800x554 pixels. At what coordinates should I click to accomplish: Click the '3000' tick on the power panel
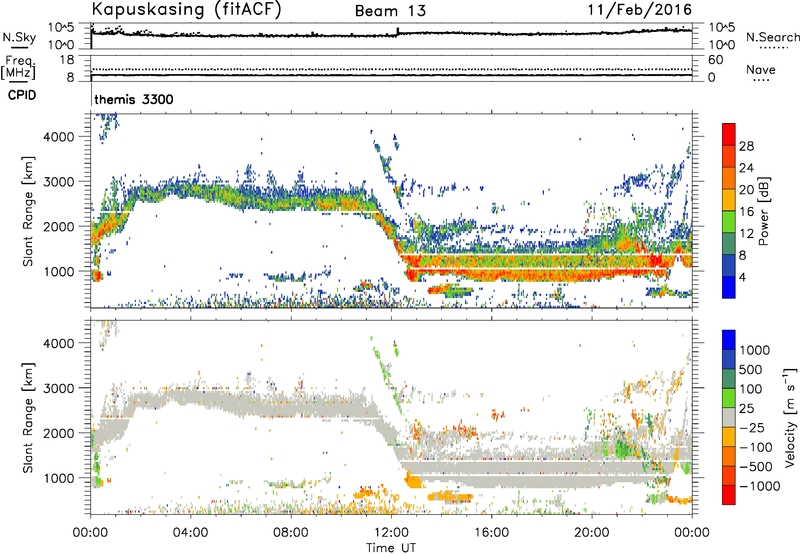click(x=58, y=182)
